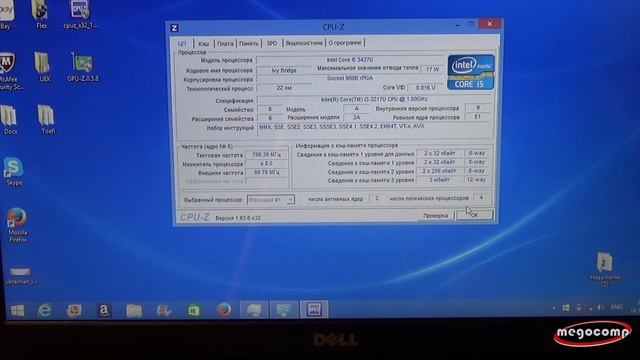Click the CPU-Z title bar icon
Image resolution: width=640 pixels, height=360 pixels.
click(x=174, y=28)
